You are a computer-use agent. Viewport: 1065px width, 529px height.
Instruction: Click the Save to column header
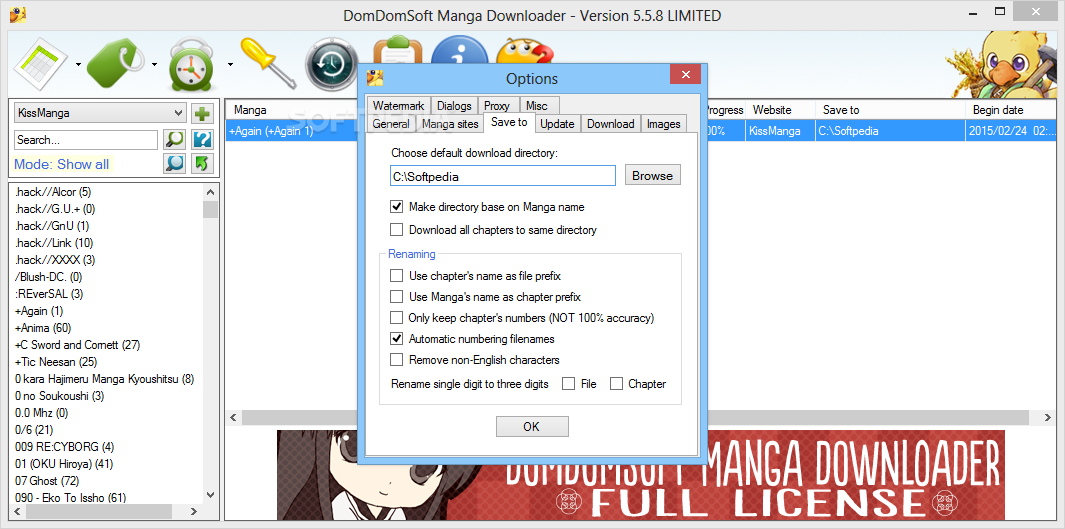tap(890, 110)
